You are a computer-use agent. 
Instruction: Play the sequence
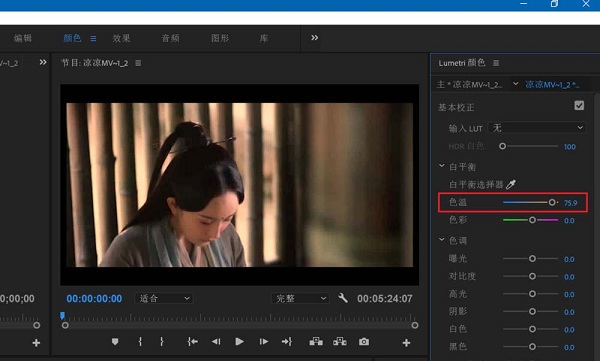point(240,341)
